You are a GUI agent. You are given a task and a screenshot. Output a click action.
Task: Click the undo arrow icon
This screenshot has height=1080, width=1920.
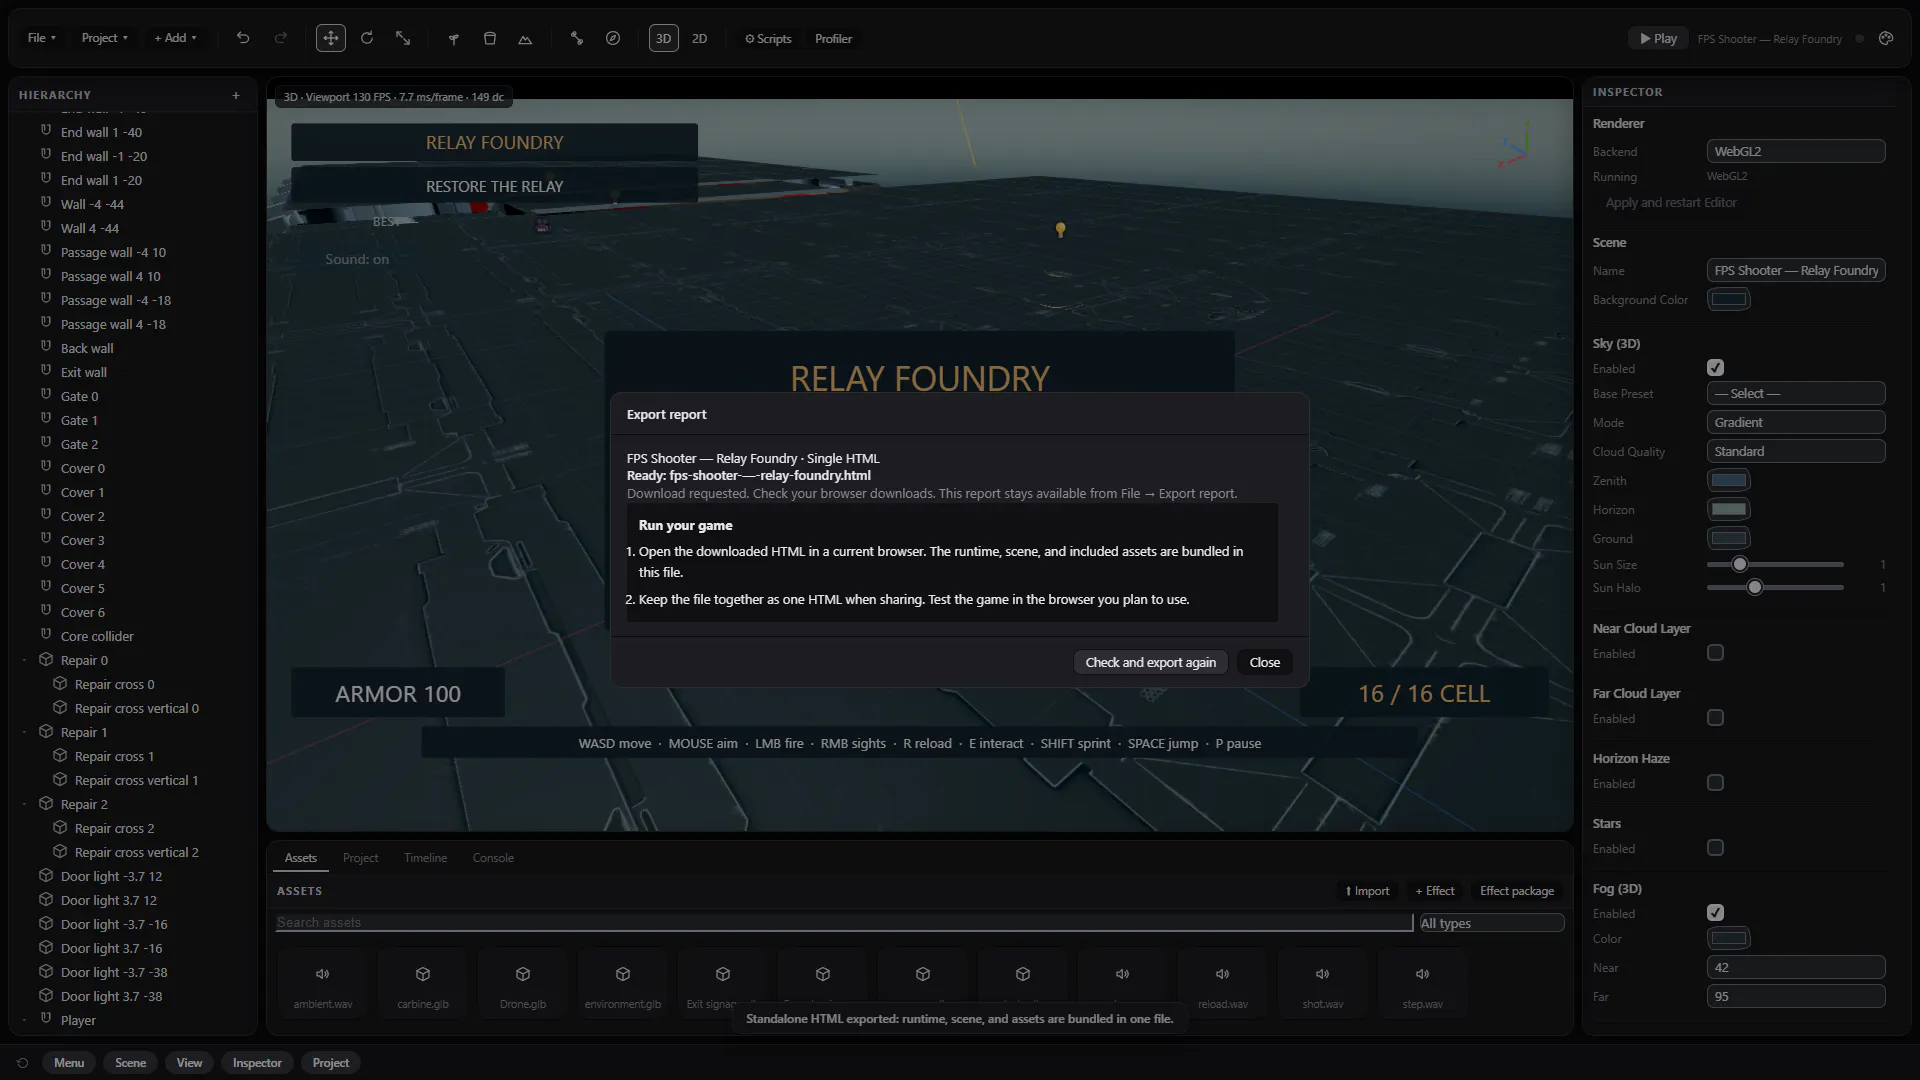tap(243, 38)
